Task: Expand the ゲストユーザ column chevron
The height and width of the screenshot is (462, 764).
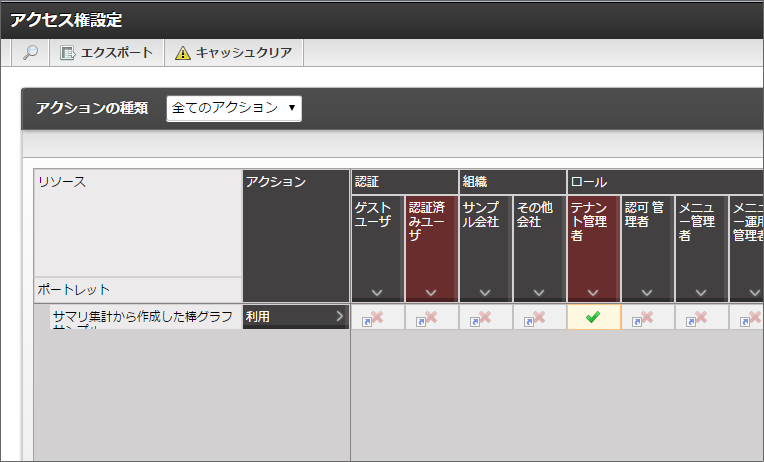Action: pyautogui.click(x=377, y=292)
